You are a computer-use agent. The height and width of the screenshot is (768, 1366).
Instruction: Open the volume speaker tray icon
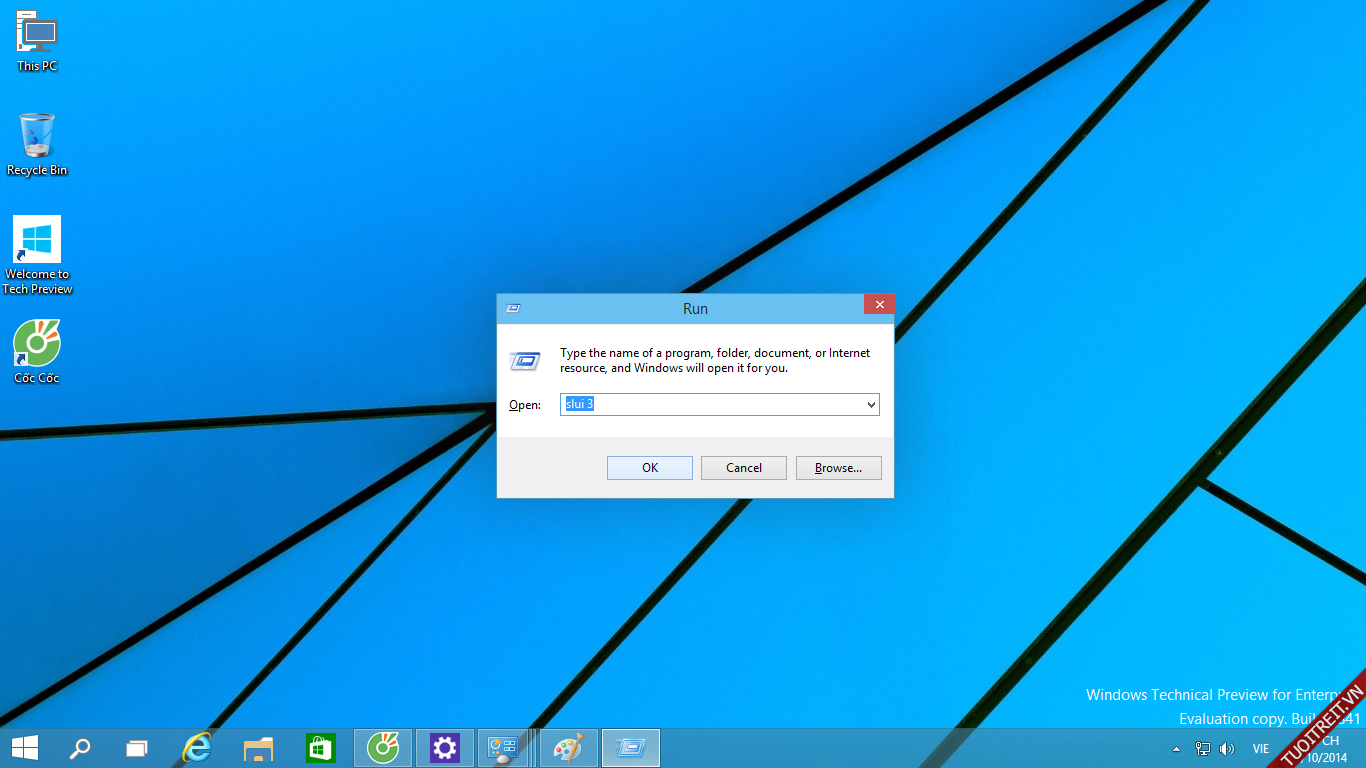click(1227, 749)
